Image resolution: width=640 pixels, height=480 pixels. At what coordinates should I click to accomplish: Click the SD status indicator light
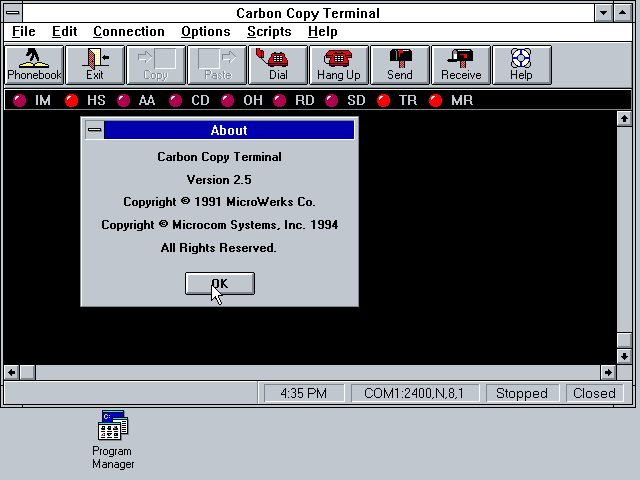pyautogui.click(x=331, y=100)
